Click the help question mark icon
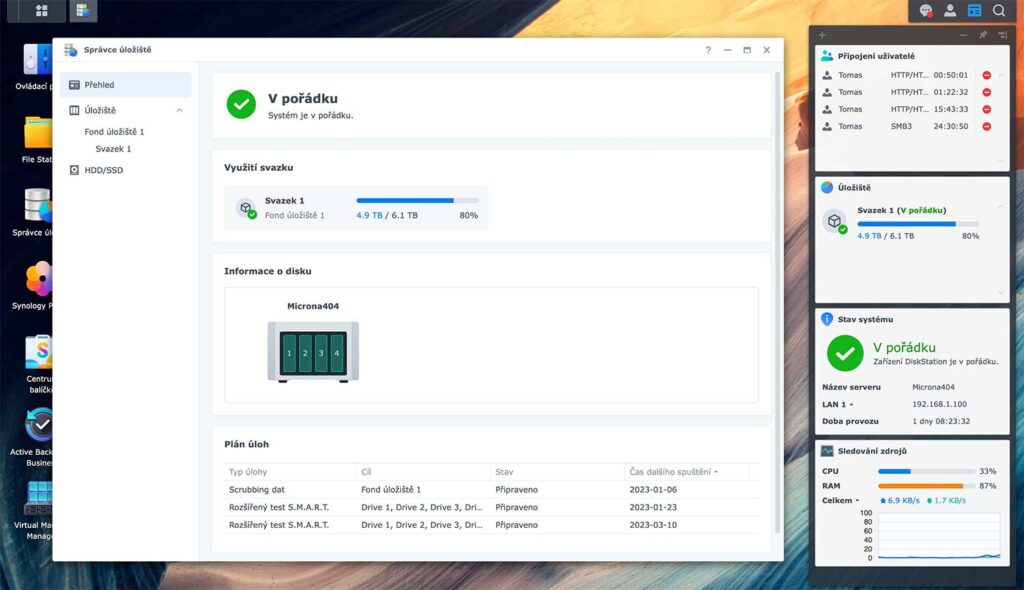This screenshot has height=590, width=1024. pyautogui.click(x=708, y=50)
